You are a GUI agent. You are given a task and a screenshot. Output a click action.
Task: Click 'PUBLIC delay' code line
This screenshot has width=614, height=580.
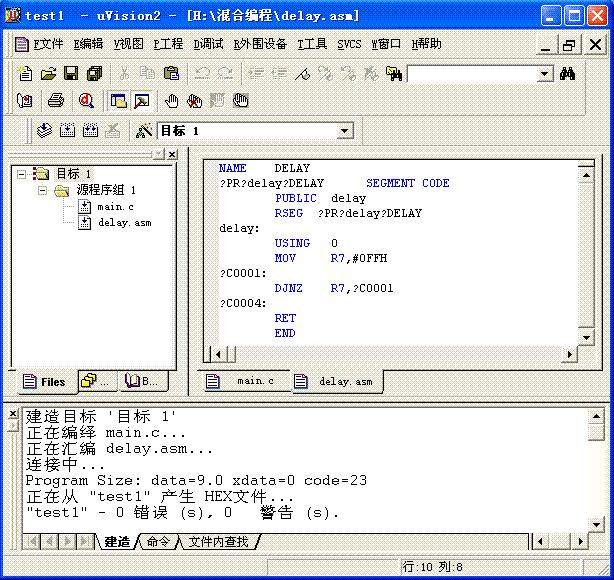(x=320, y=199)
